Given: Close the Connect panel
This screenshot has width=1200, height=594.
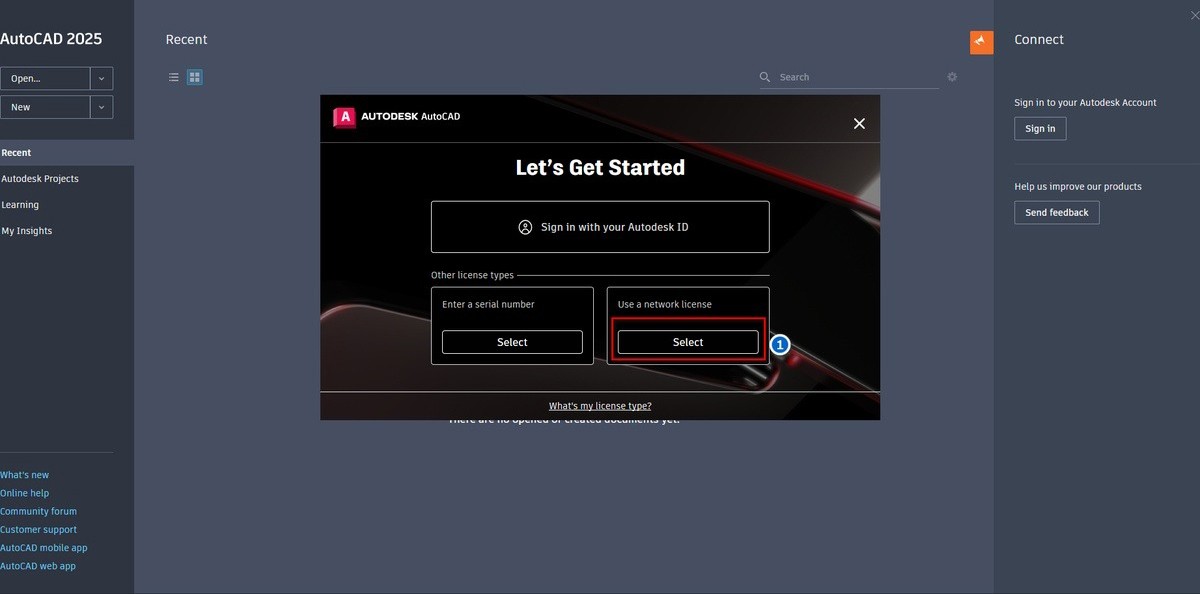Looking at the screenshot, I should [1195, 15].
